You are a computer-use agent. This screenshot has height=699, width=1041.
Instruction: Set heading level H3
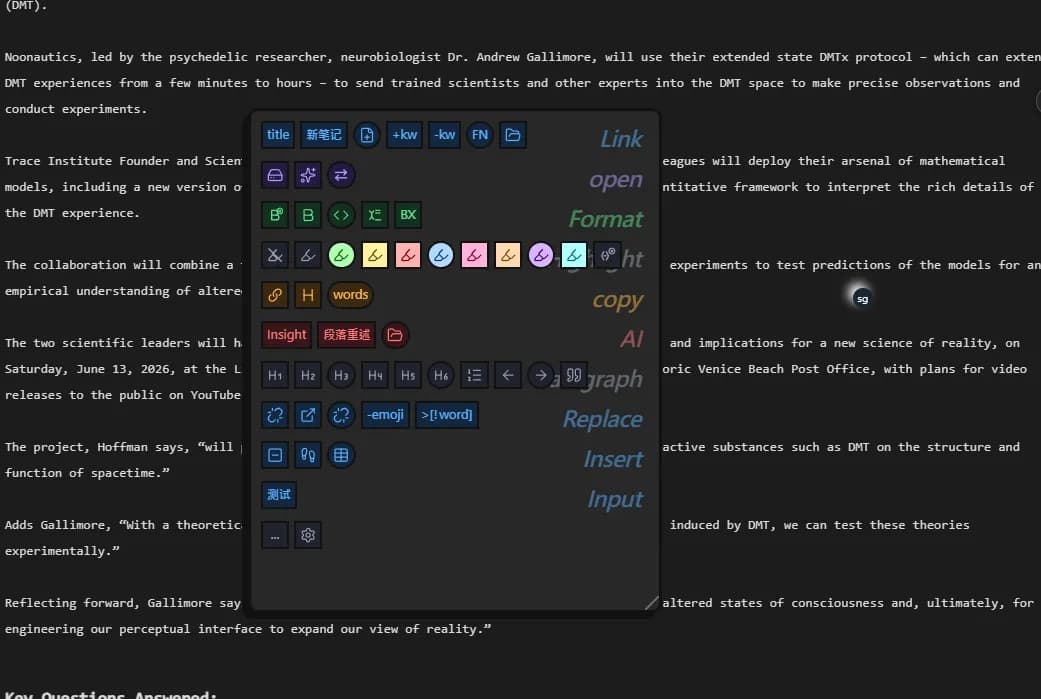(x=341, y=375)
